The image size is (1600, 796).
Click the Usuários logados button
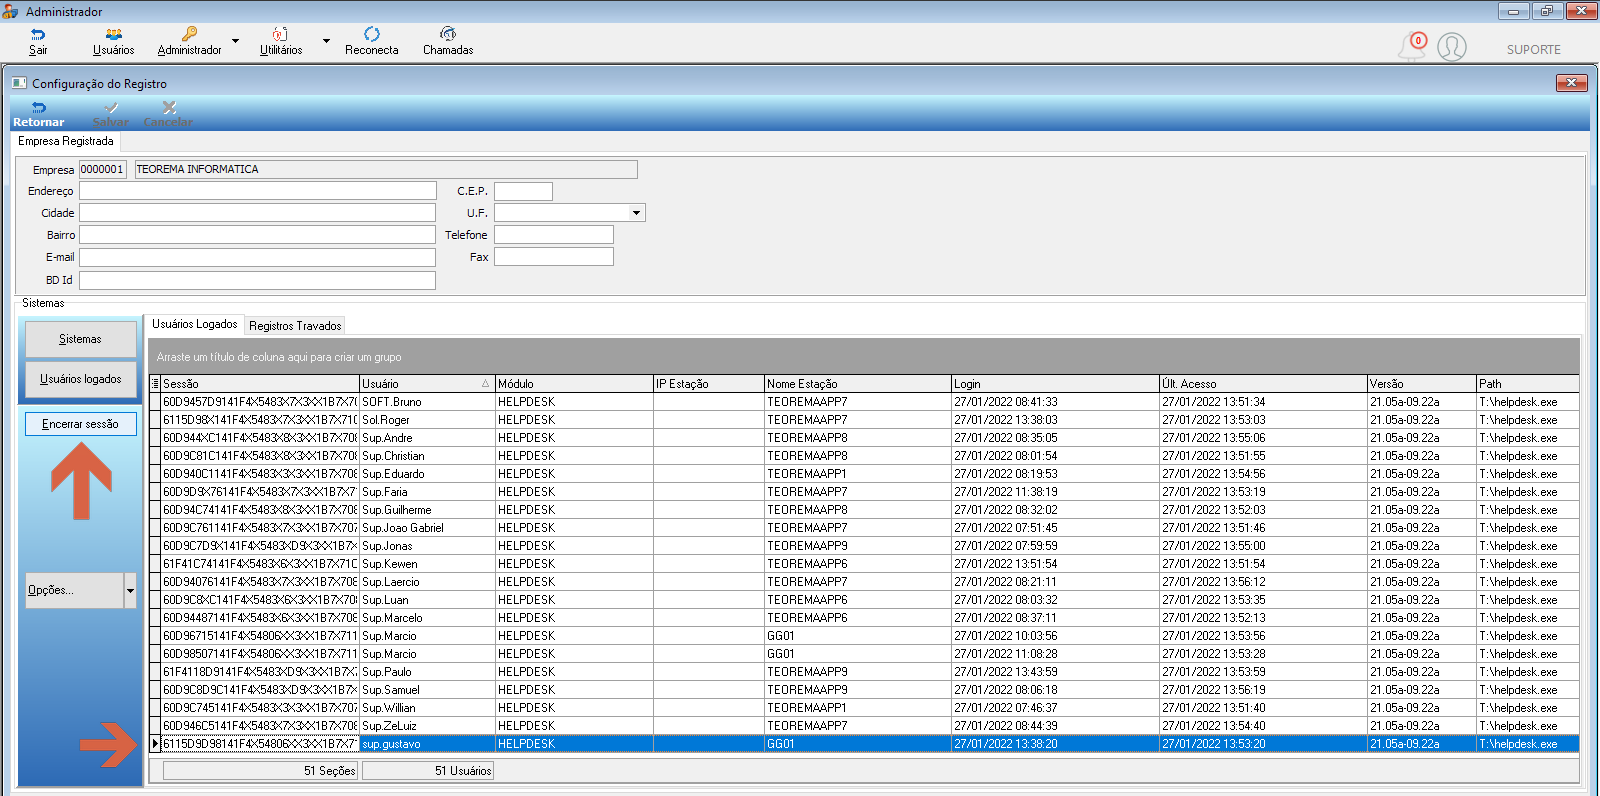point(81,379)
